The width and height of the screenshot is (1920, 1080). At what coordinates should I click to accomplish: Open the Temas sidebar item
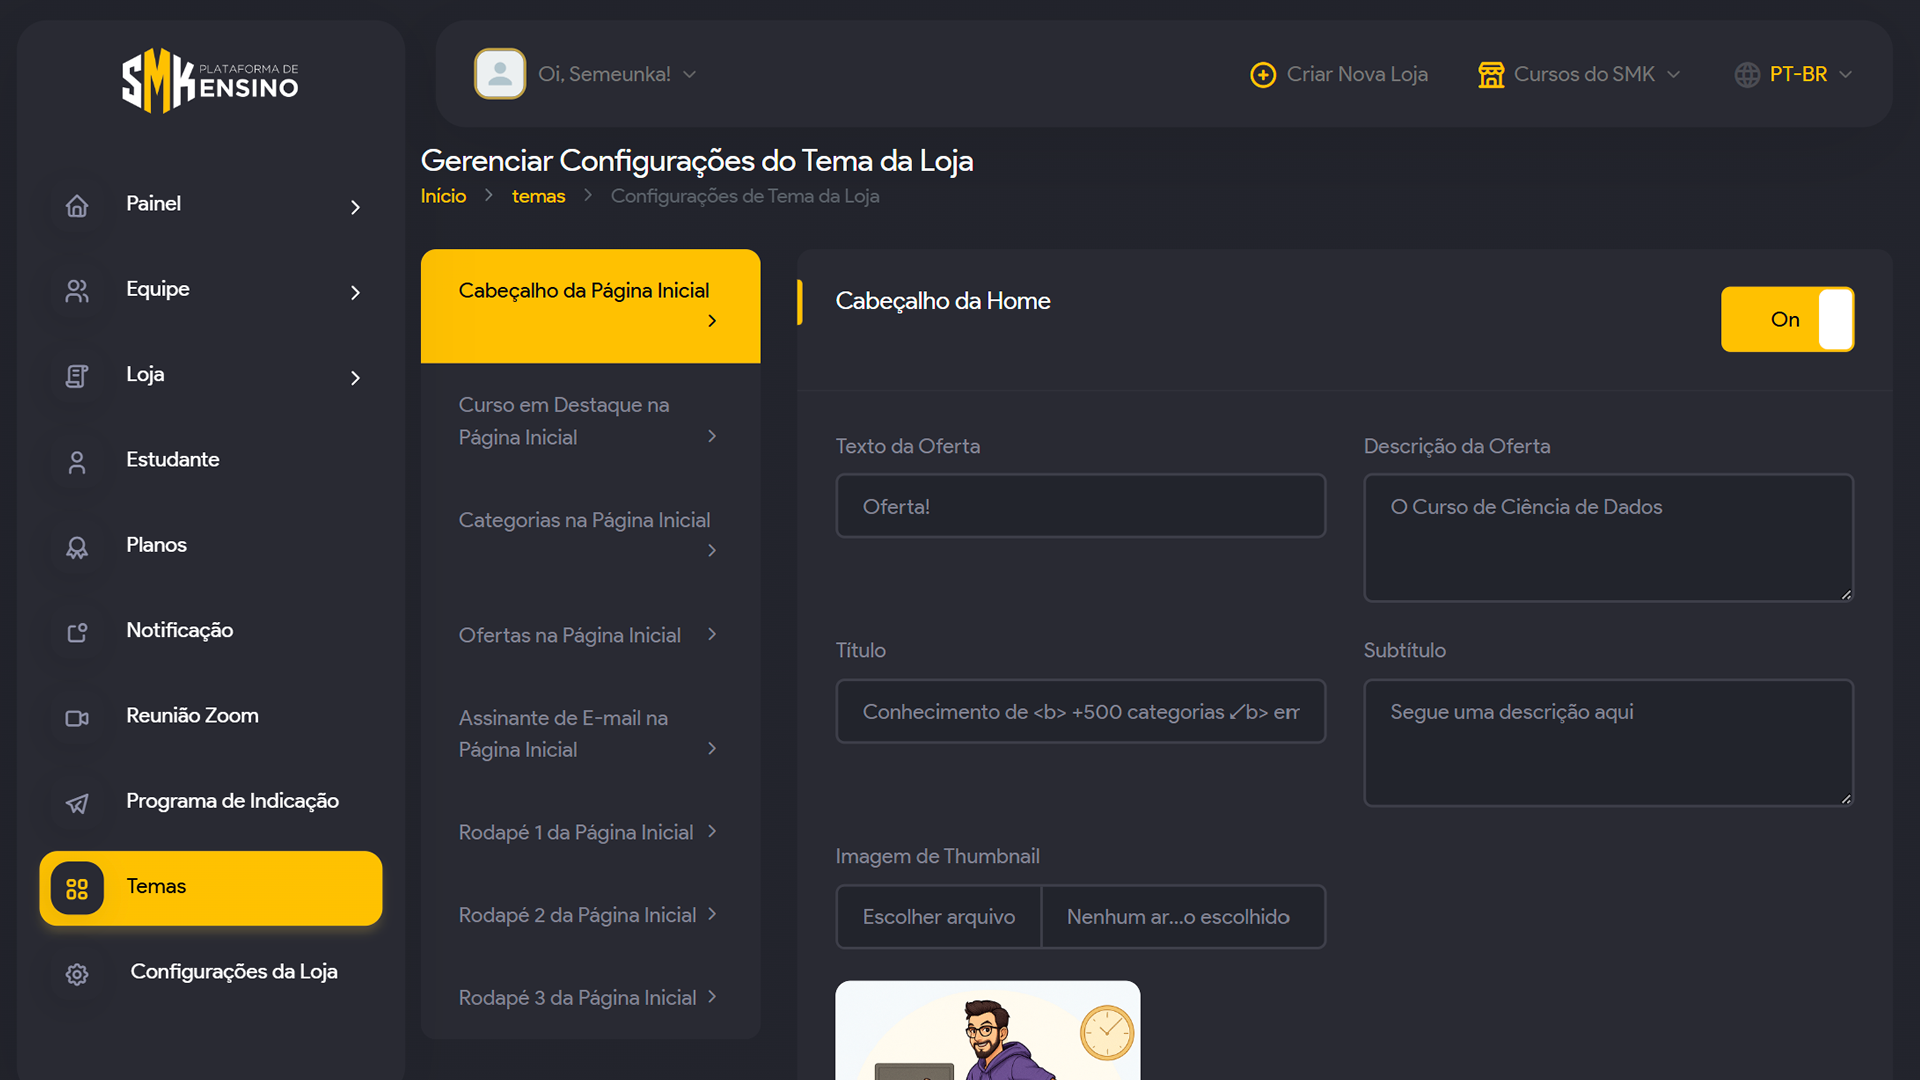(211, 888)
